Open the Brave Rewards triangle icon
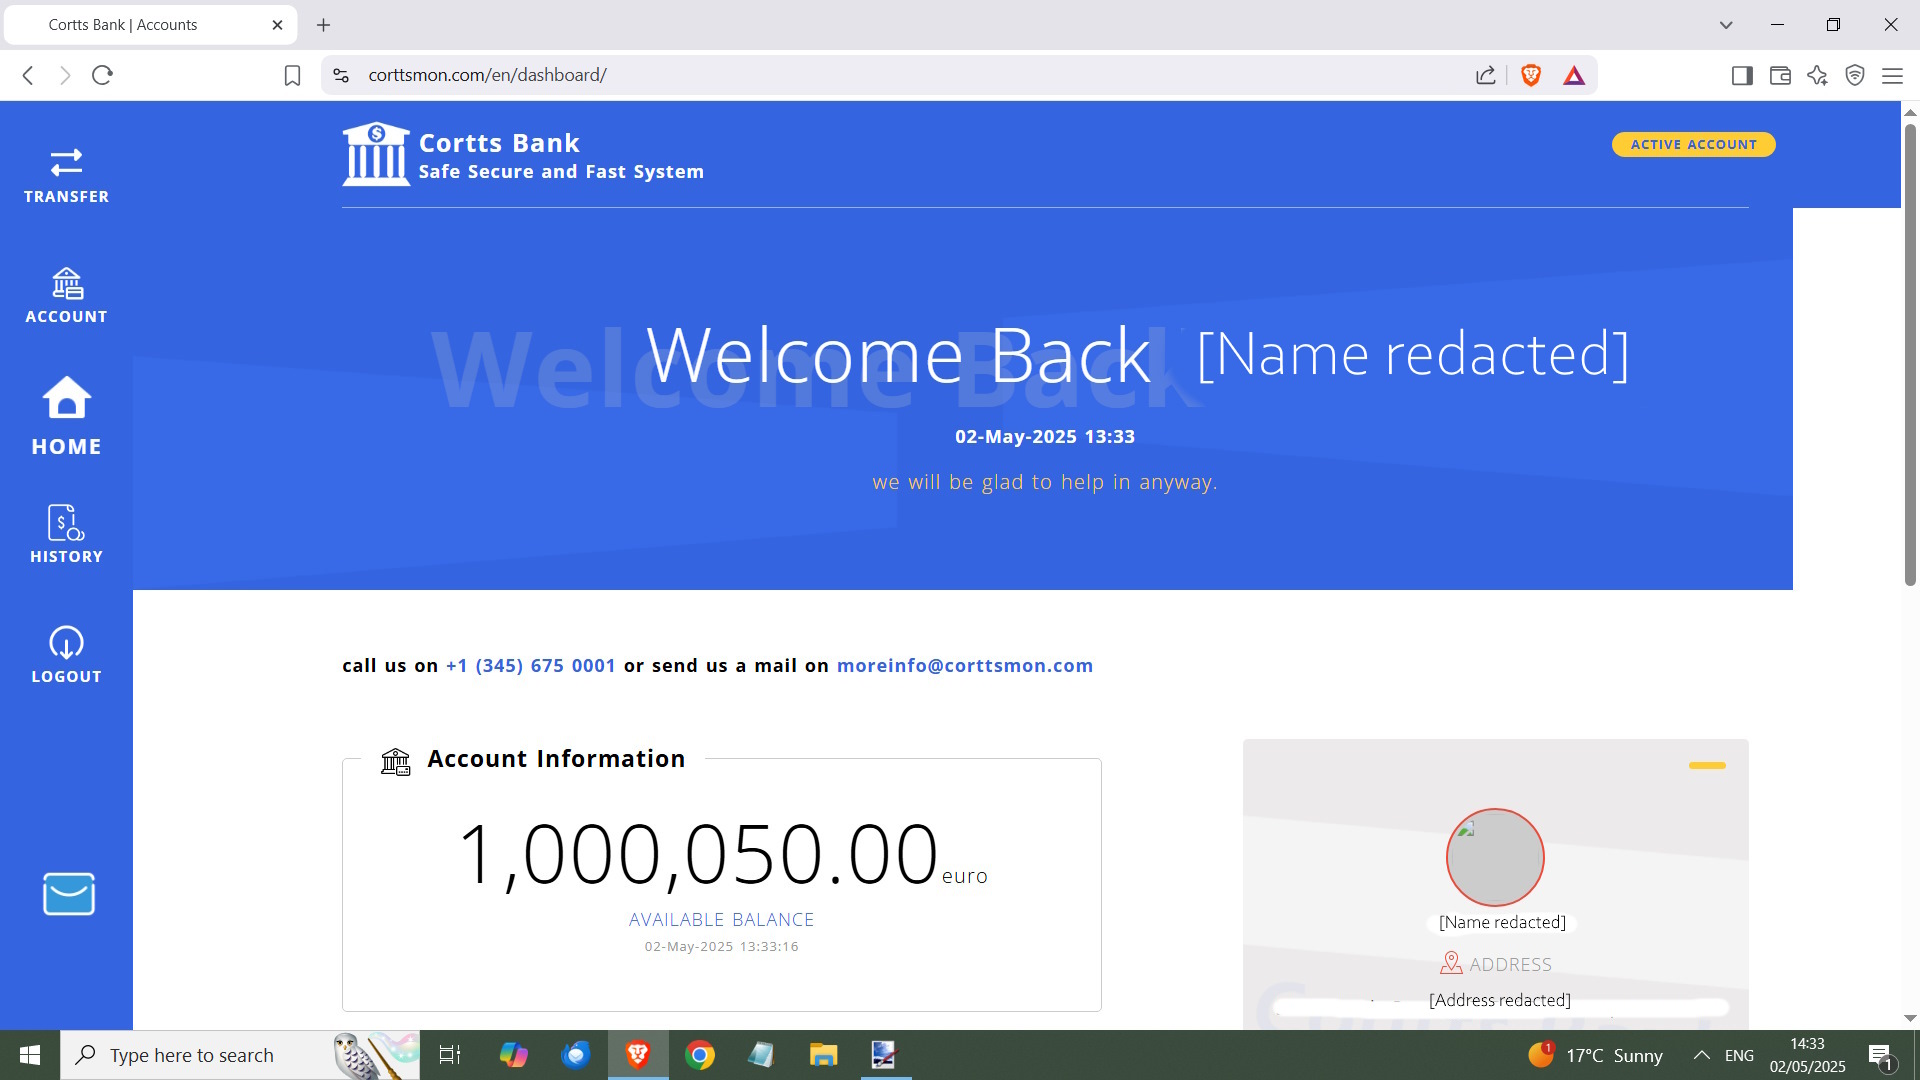 click(x=1573, y=75)
